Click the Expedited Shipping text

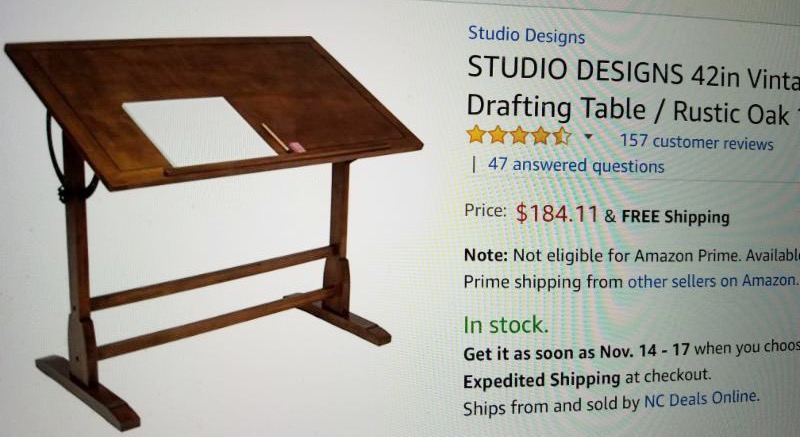click(x=541, y=380)
